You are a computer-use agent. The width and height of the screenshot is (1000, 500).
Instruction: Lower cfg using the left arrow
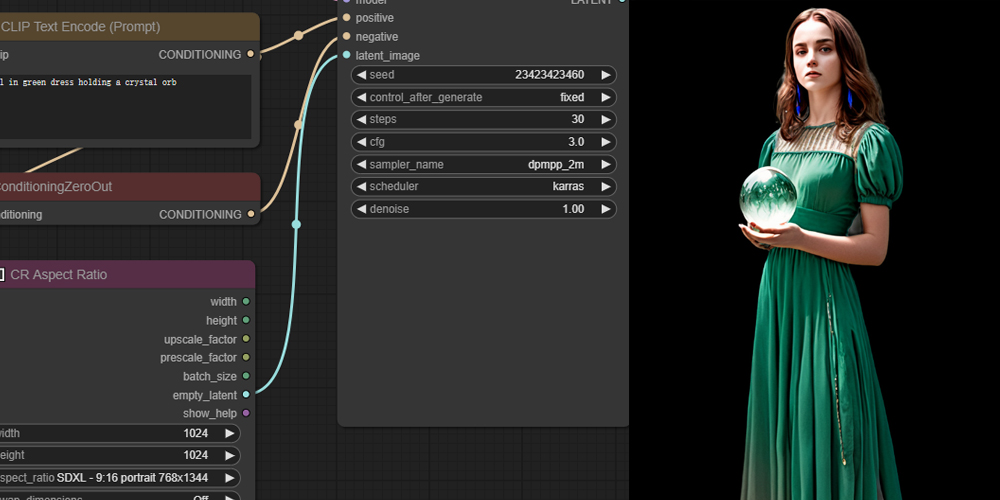361,142
